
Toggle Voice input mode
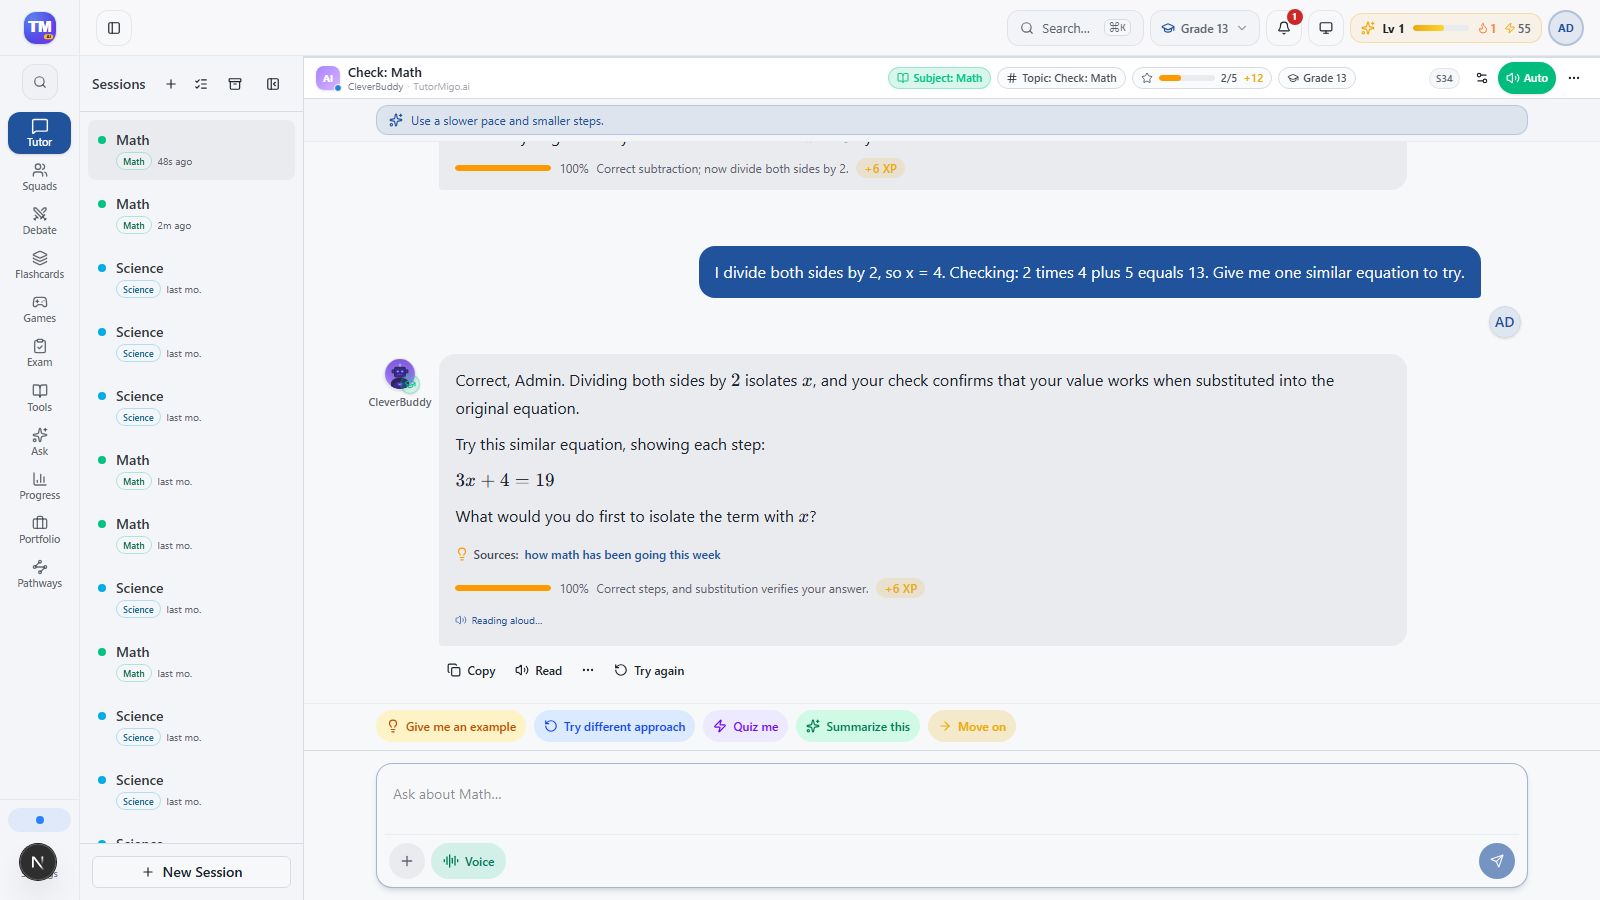click(x=468, y=861)
